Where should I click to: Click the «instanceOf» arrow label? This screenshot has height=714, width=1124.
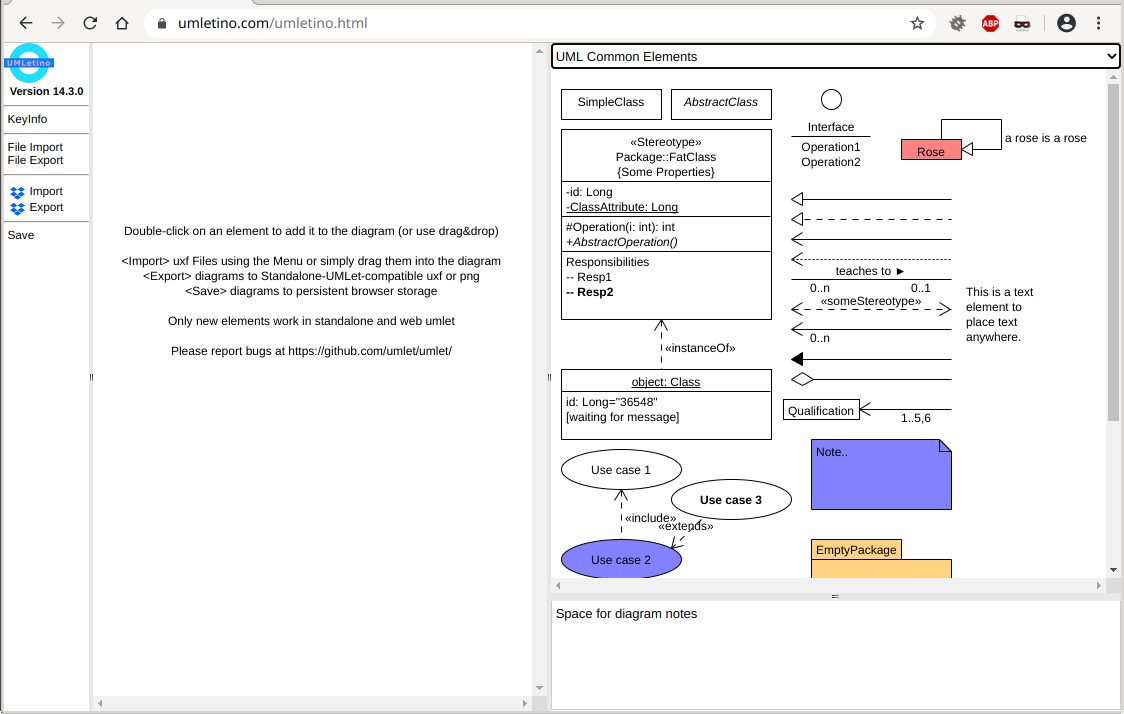[700, 348]
